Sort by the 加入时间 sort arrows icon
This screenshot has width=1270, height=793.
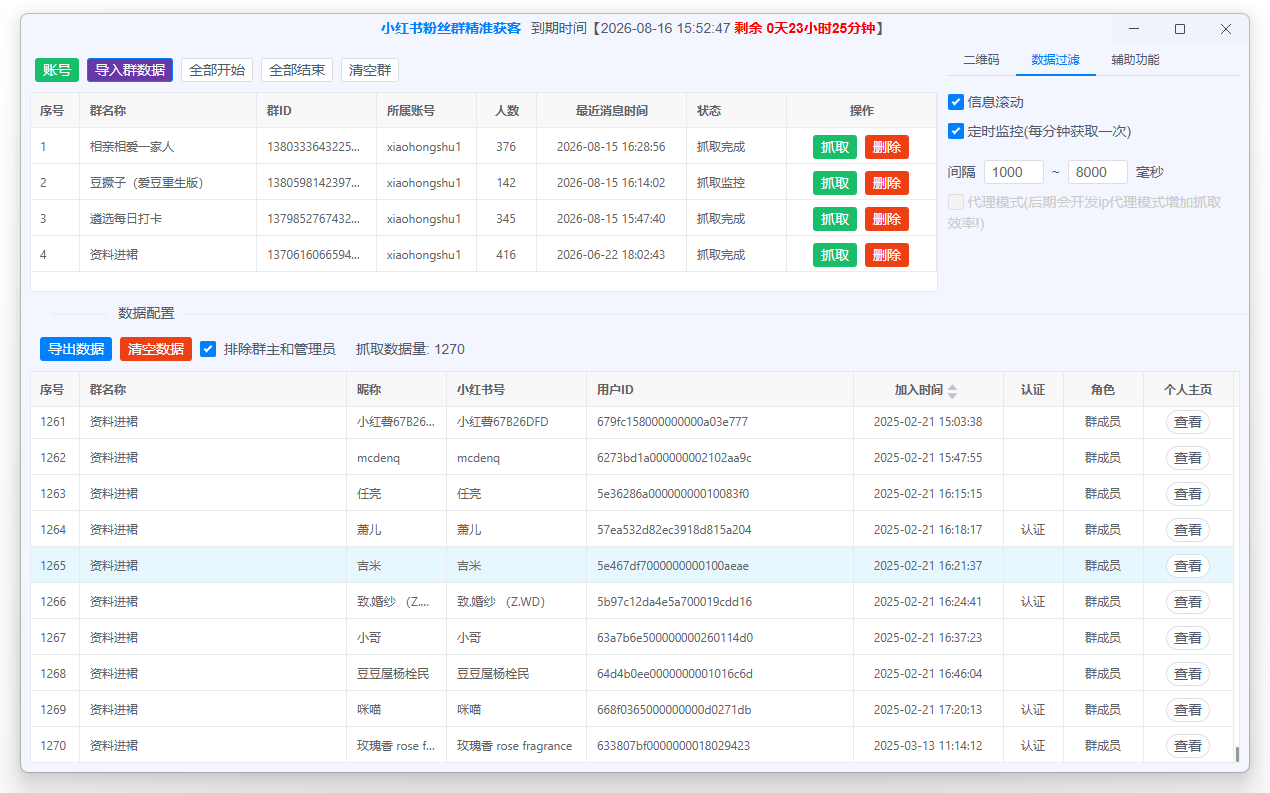pyautogui.click(x=952, y=390)
